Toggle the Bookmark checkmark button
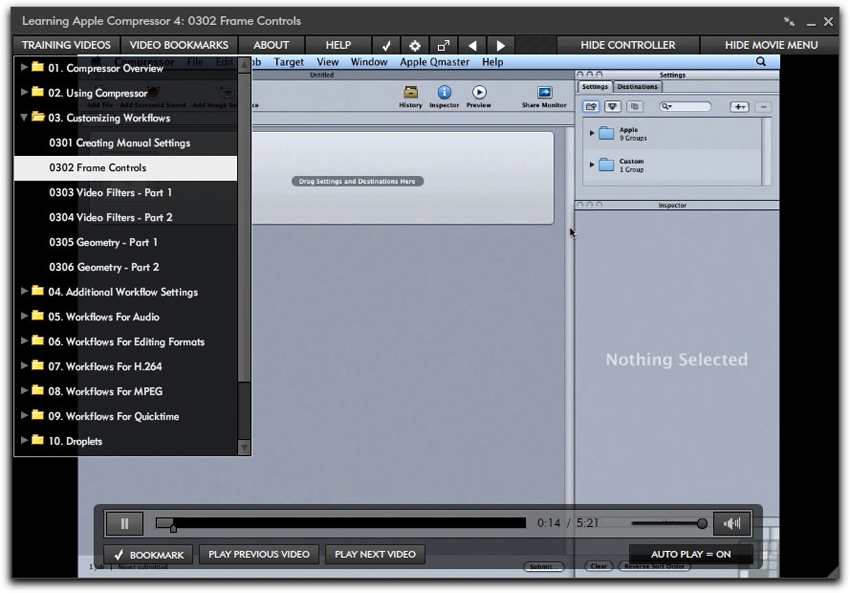Screen dimensions: 850x593 pos(148,555)
